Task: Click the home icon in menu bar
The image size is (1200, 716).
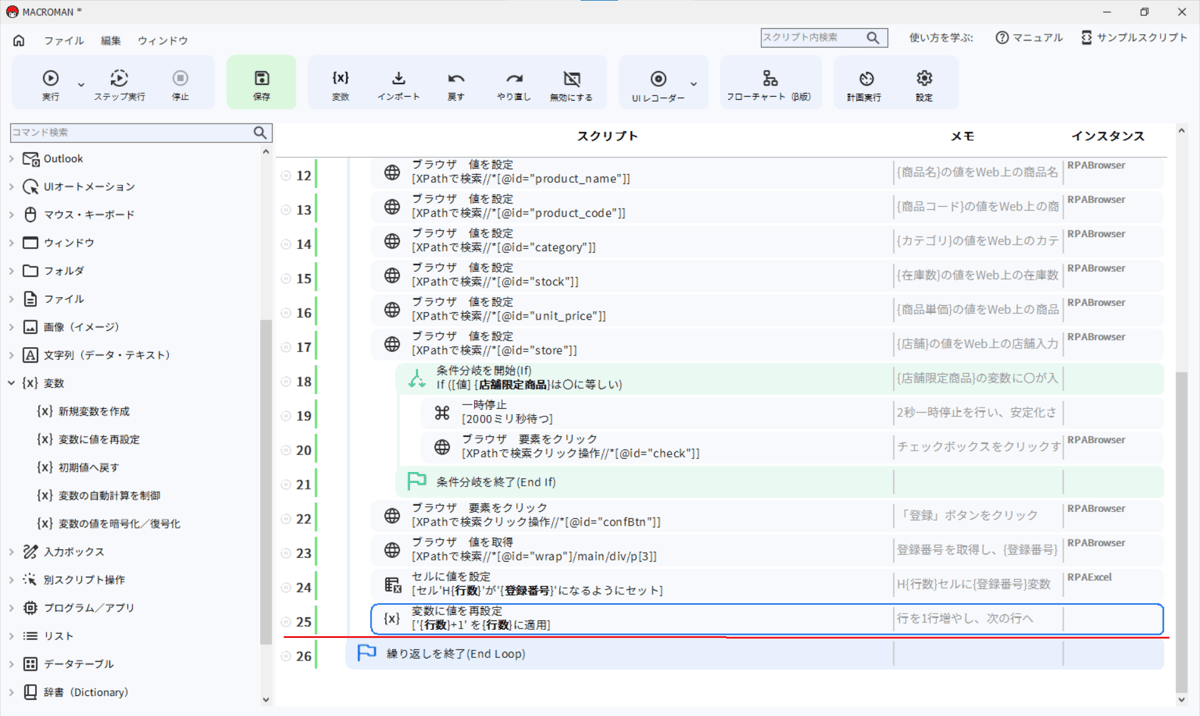Action: coord(18,40)
